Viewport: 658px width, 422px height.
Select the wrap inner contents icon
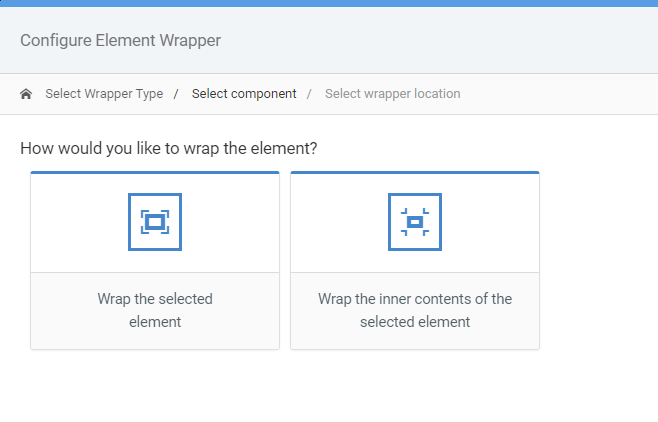(415, 222)
